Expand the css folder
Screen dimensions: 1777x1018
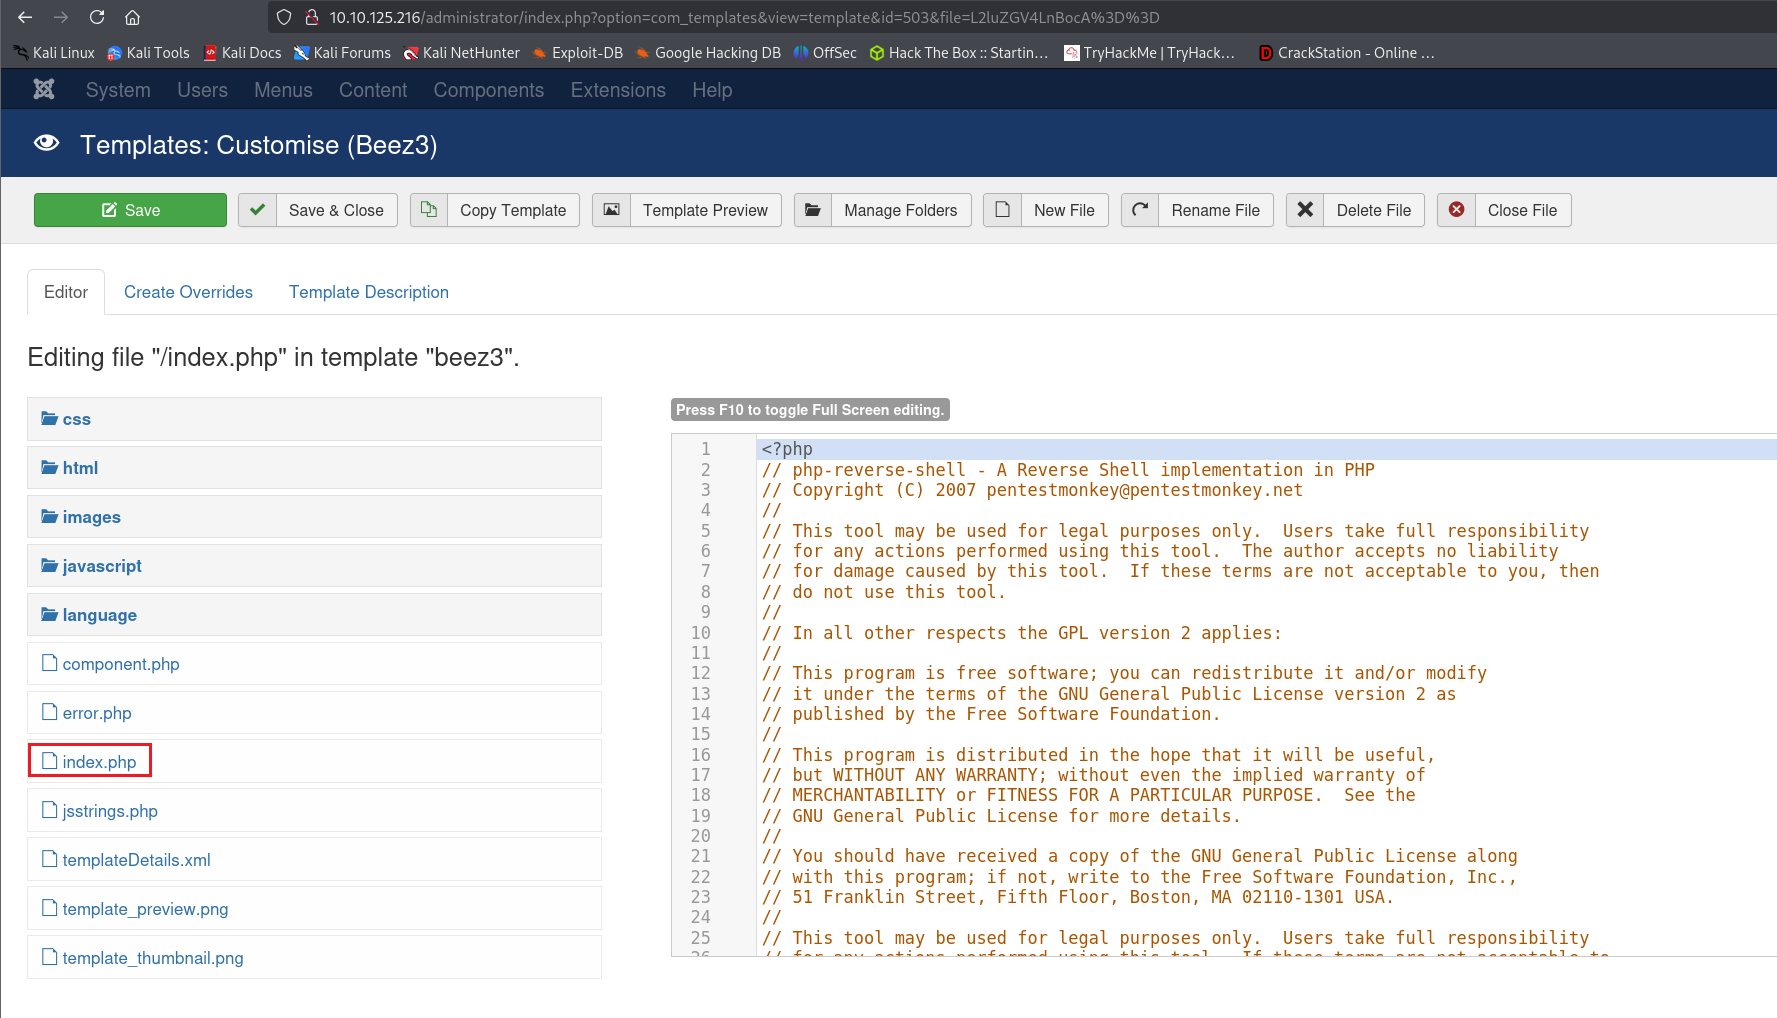[x=314, y=419]
